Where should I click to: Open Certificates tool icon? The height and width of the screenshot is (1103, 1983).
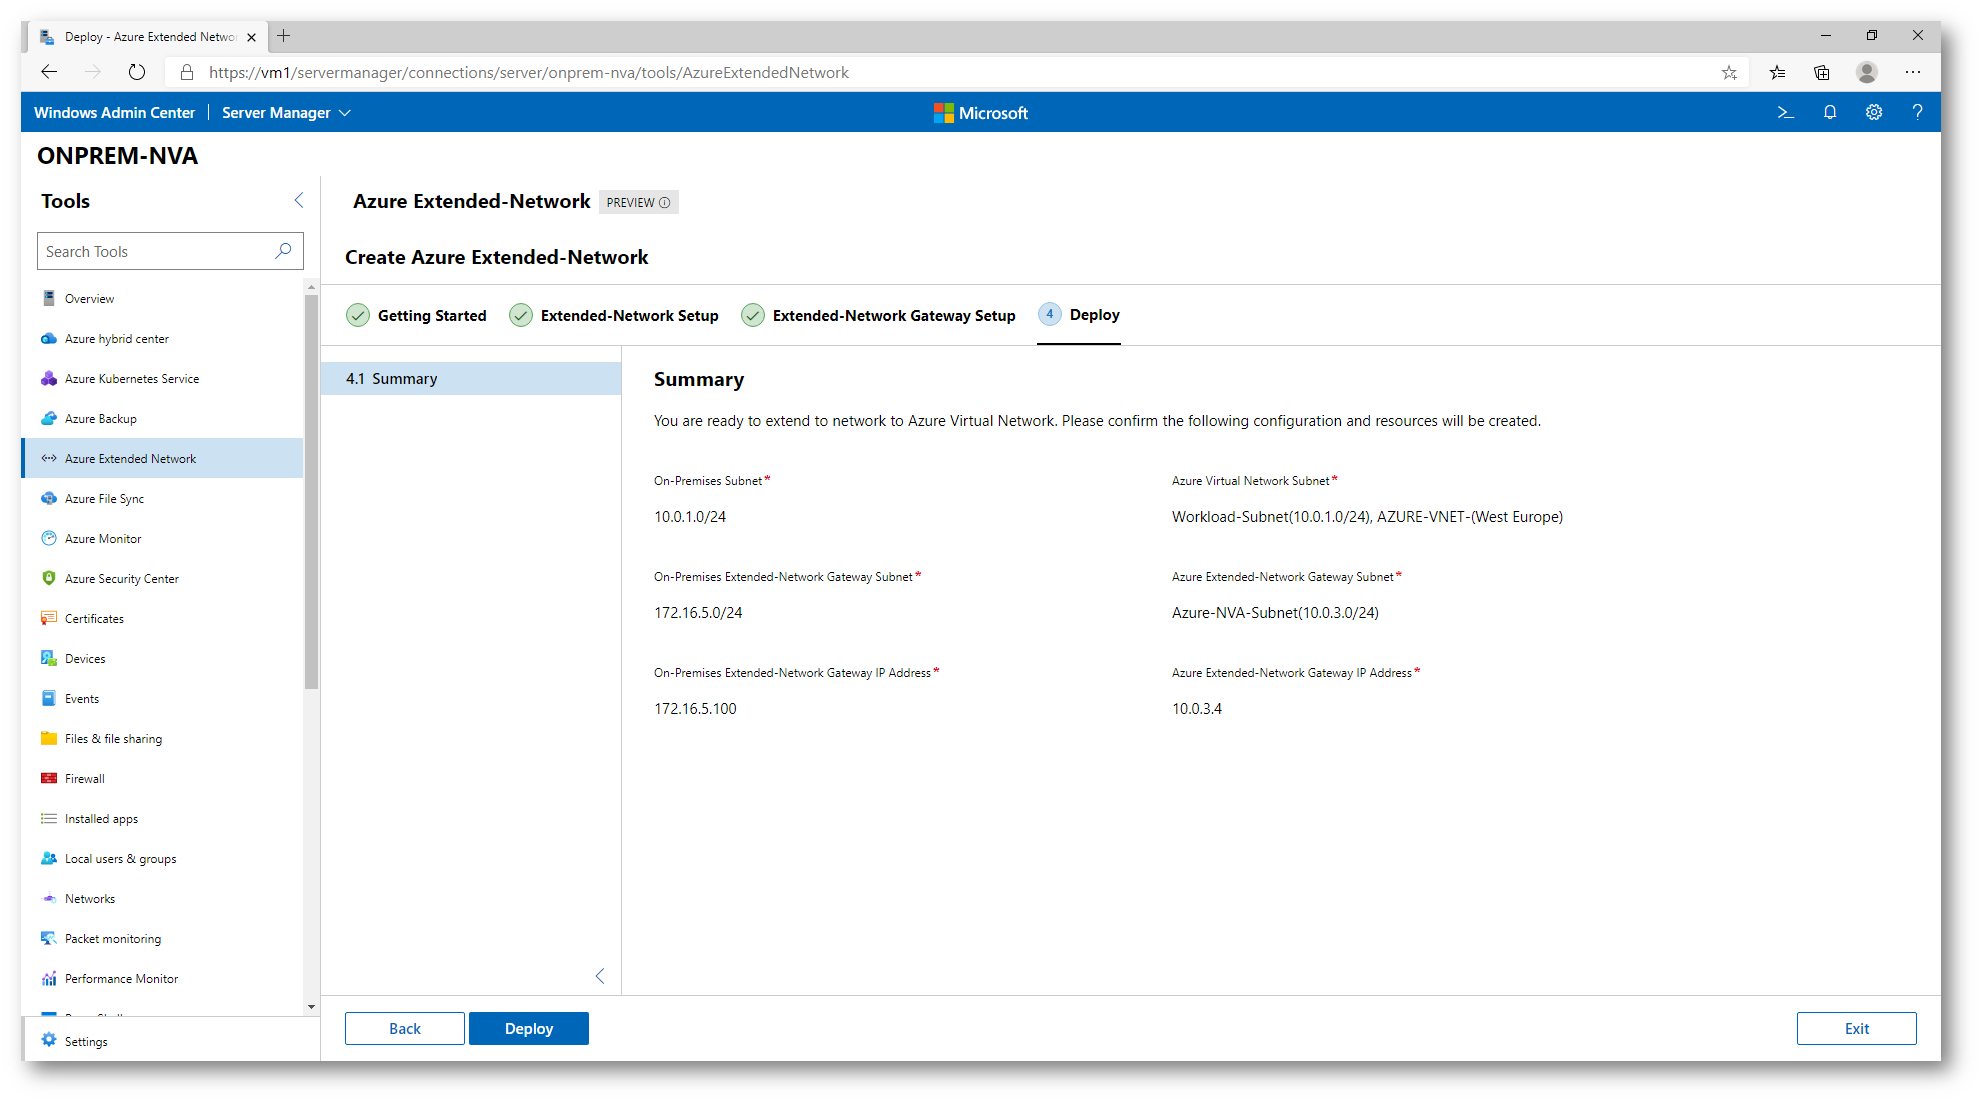tap(49, 618)
